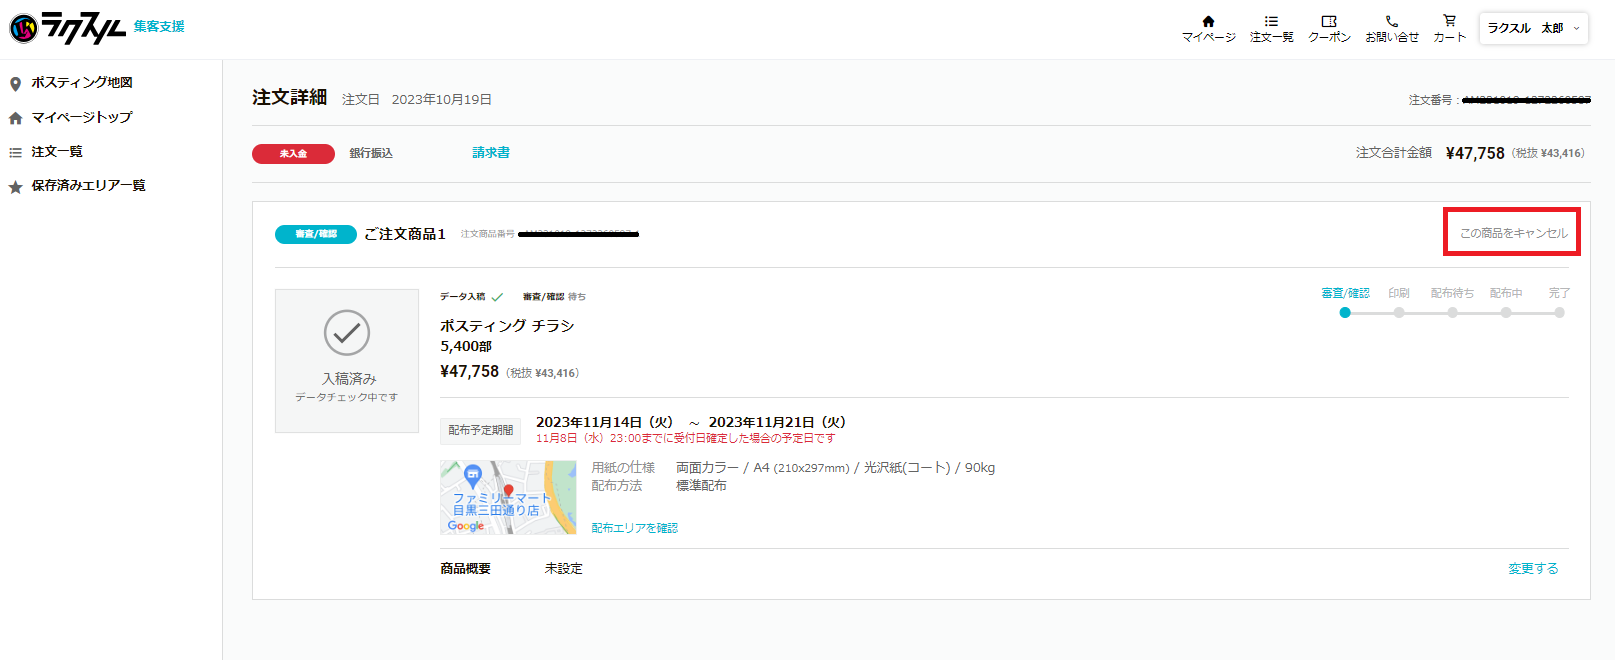
Task: Click the 入稿済み data check box
Action: pos(347,361)
